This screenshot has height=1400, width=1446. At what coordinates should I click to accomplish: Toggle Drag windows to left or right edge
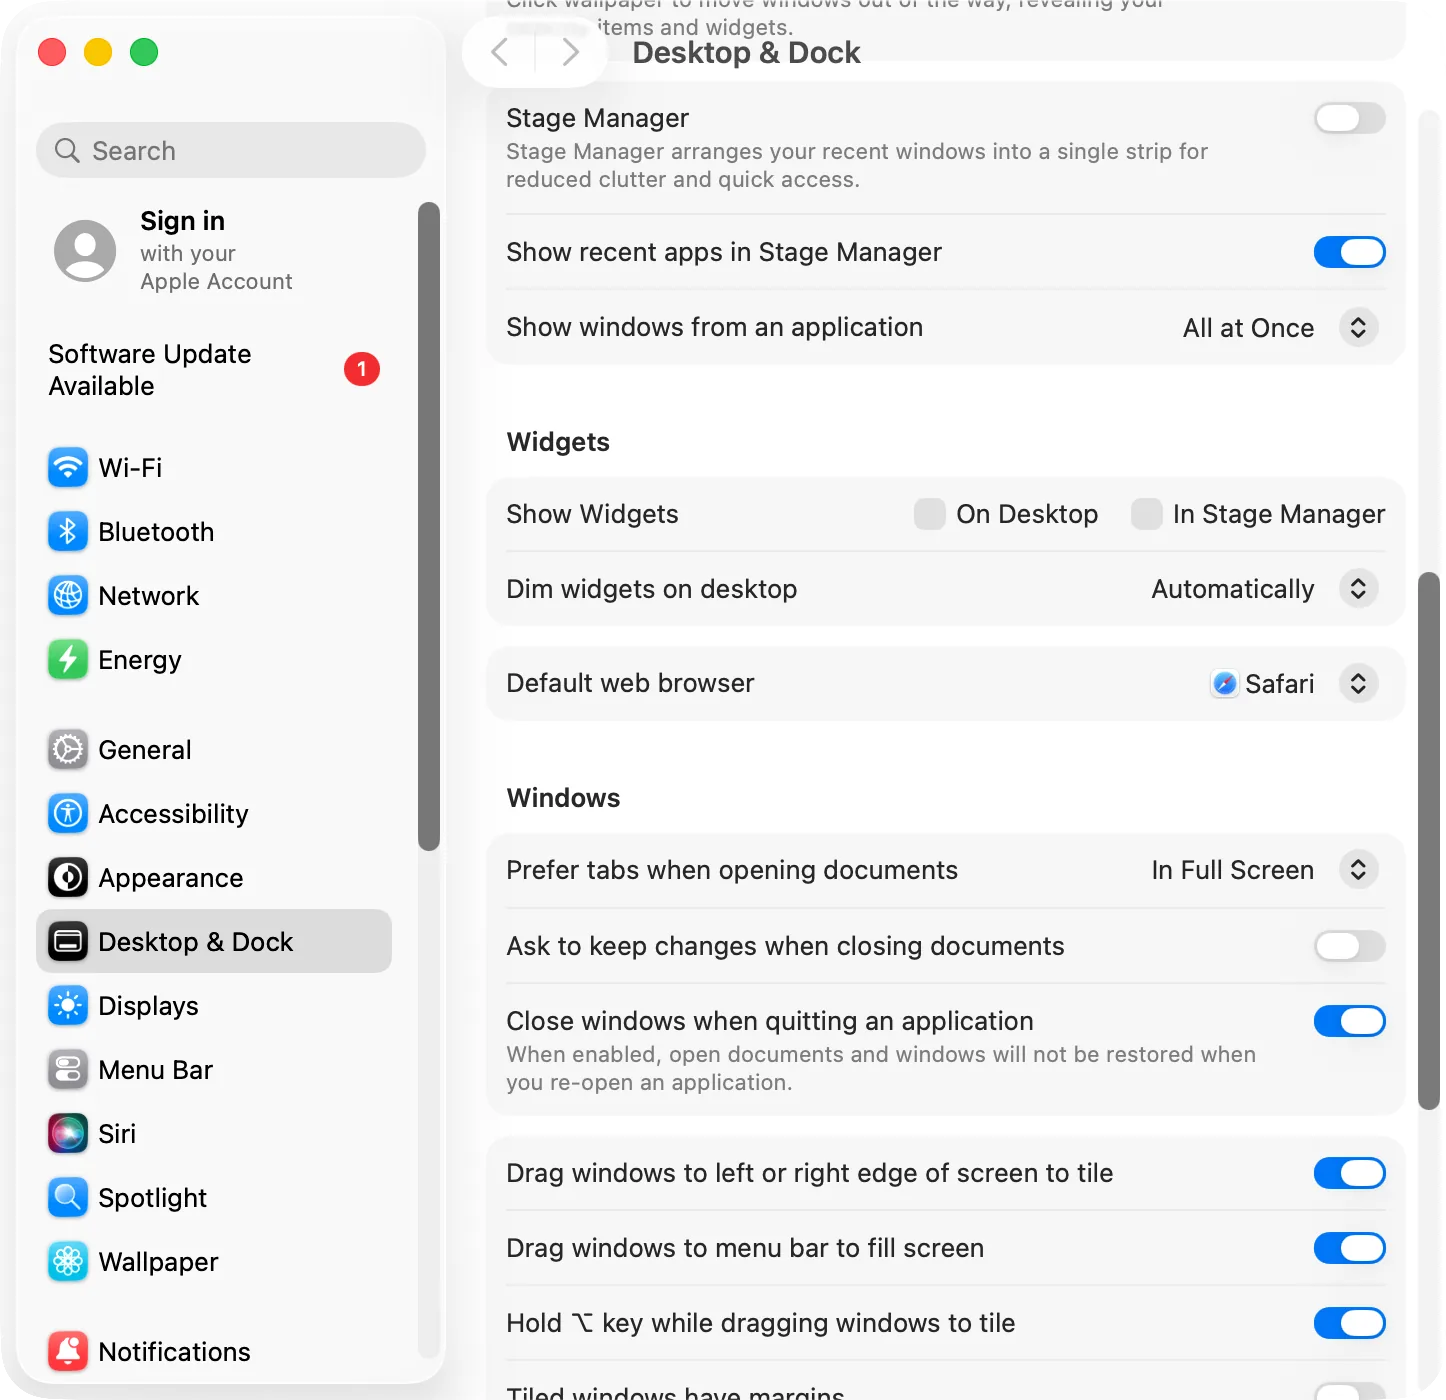tap(1350, 1173)
